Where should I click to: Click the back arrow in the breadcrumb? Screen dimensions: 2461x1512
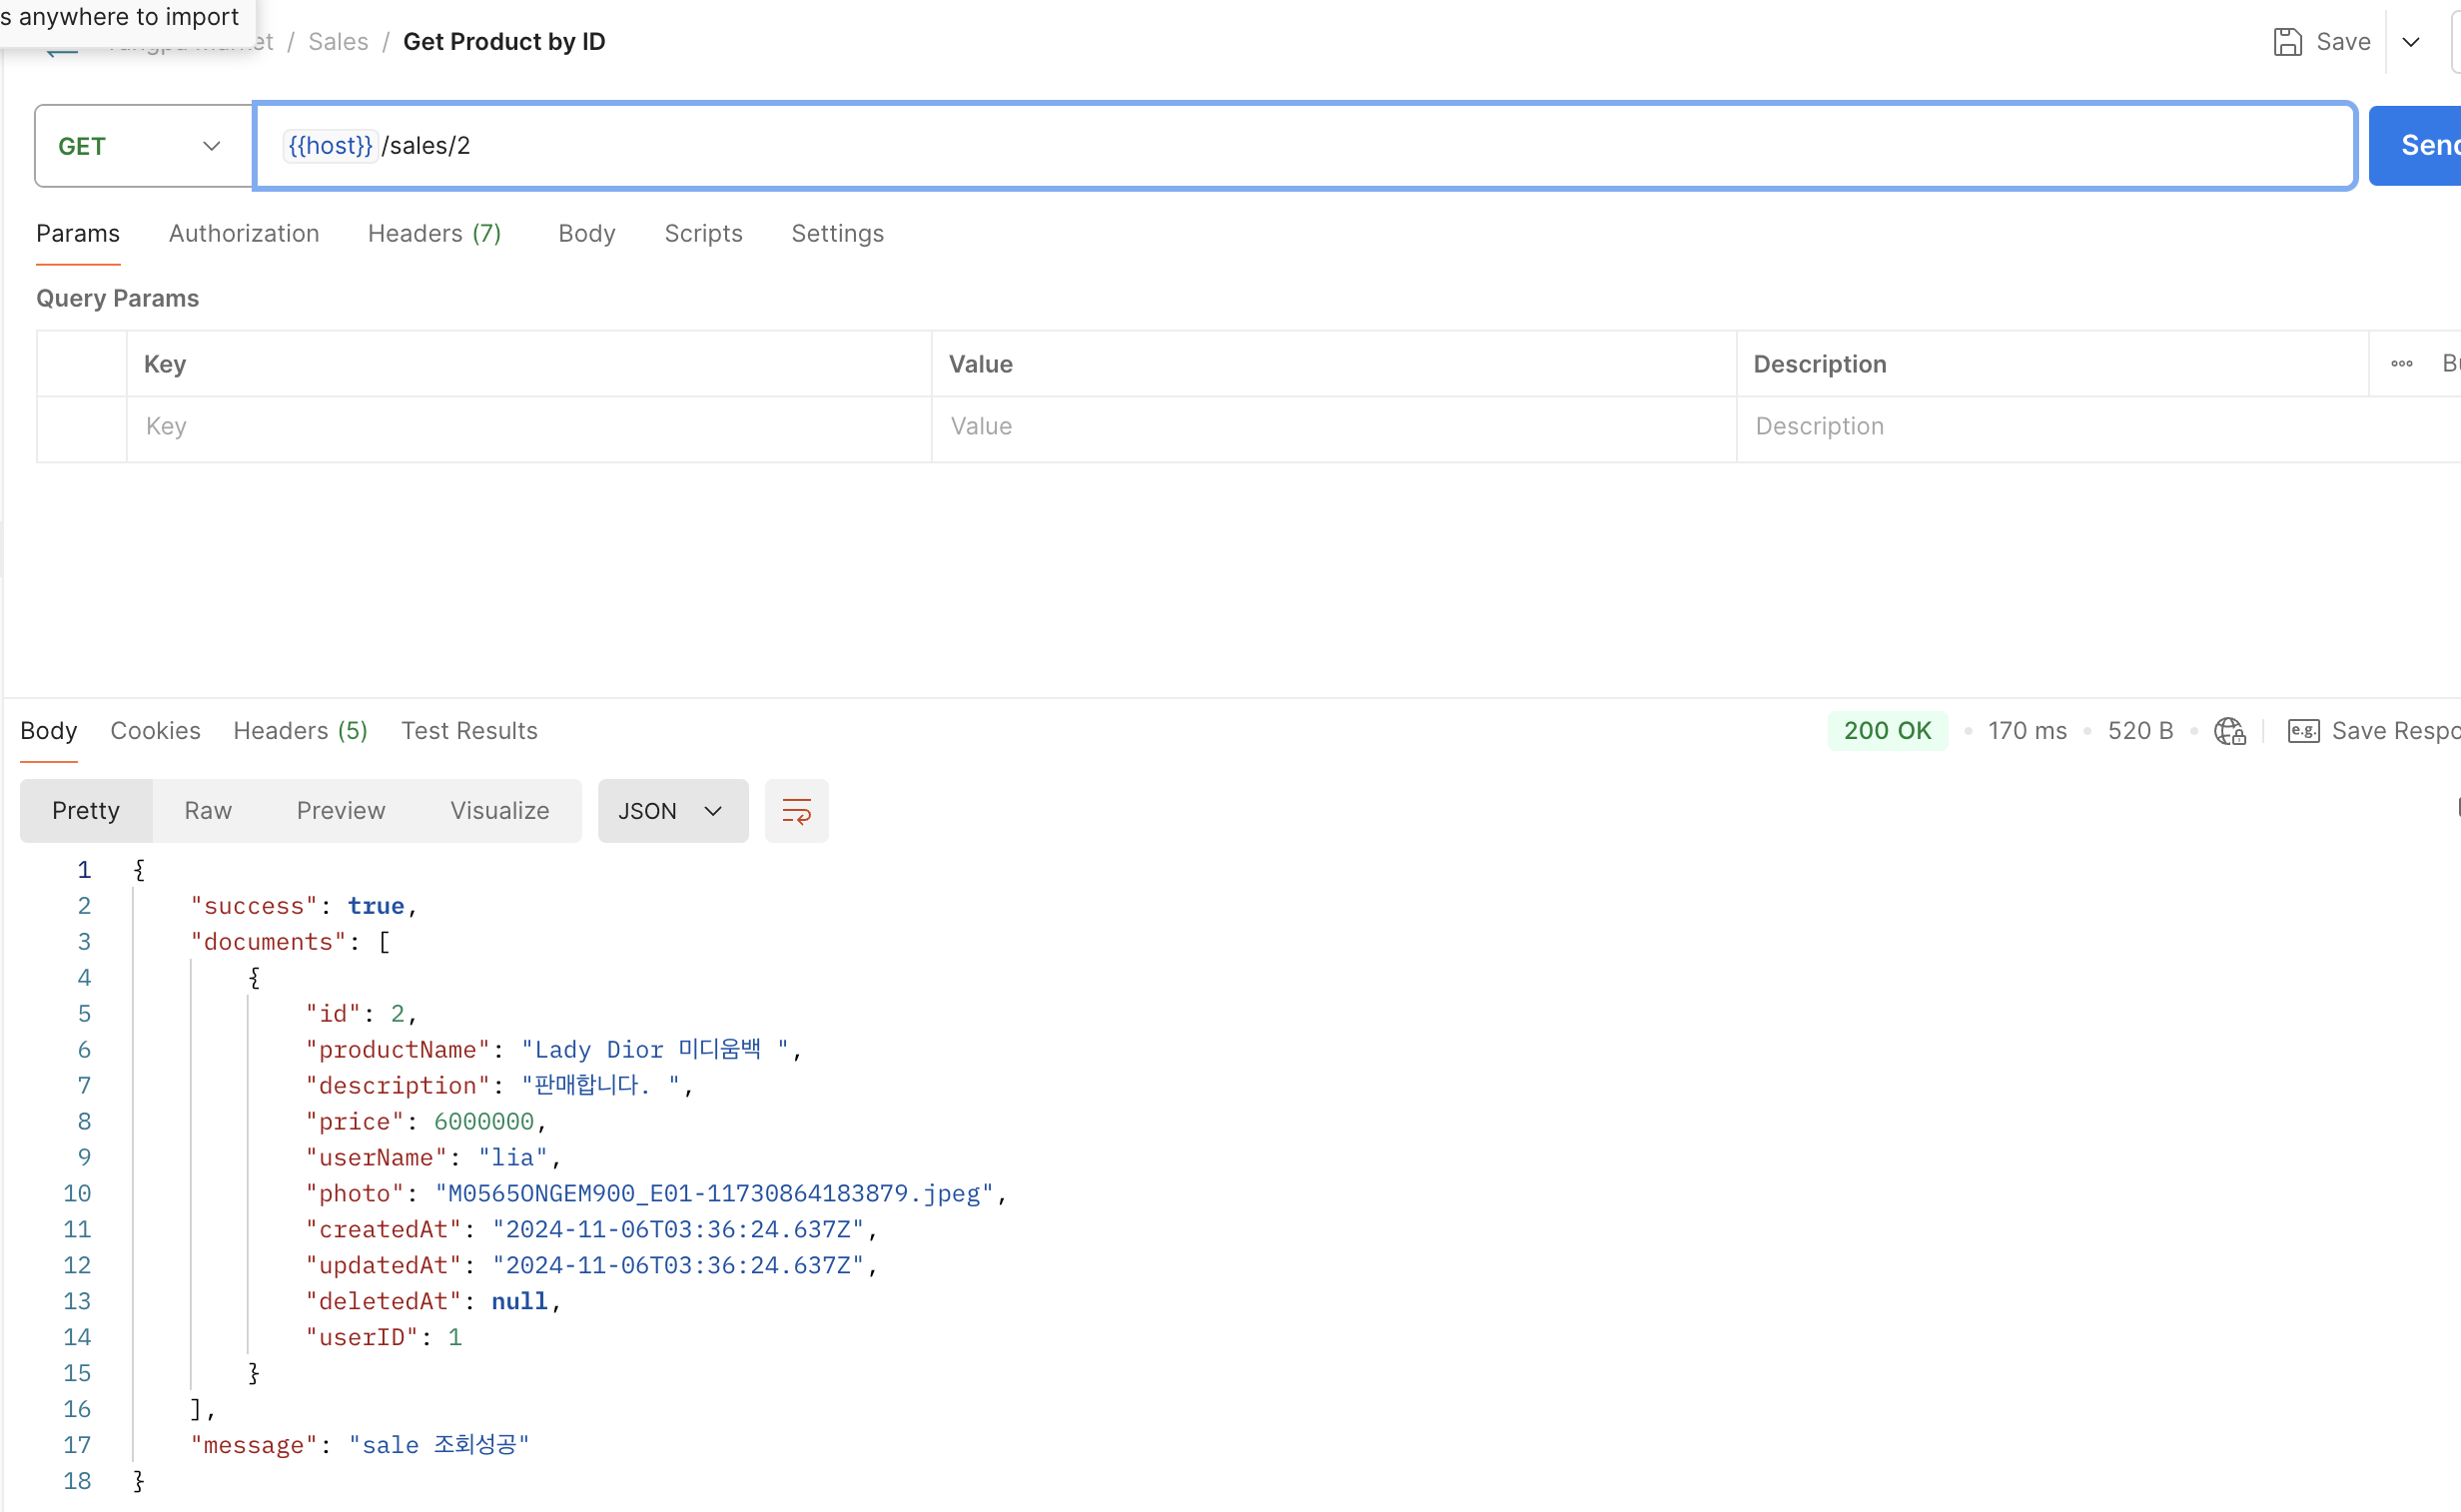pos(62,50)
